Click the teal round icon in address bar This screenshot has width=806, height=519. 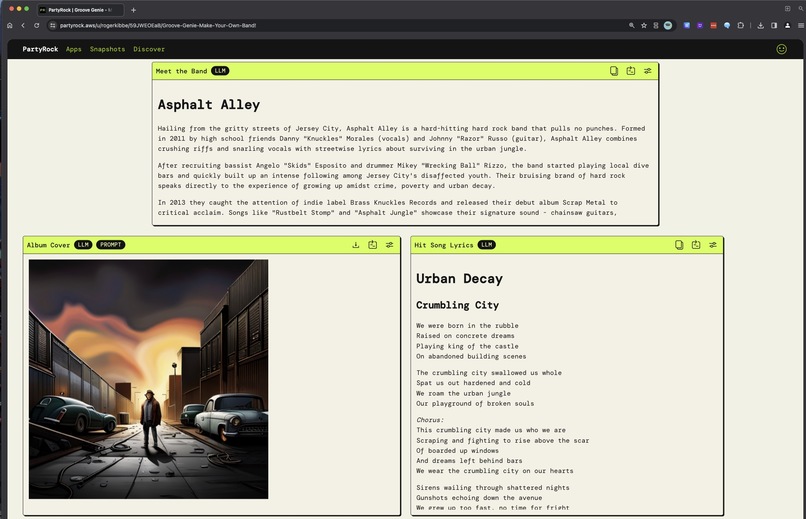point(668,25)
